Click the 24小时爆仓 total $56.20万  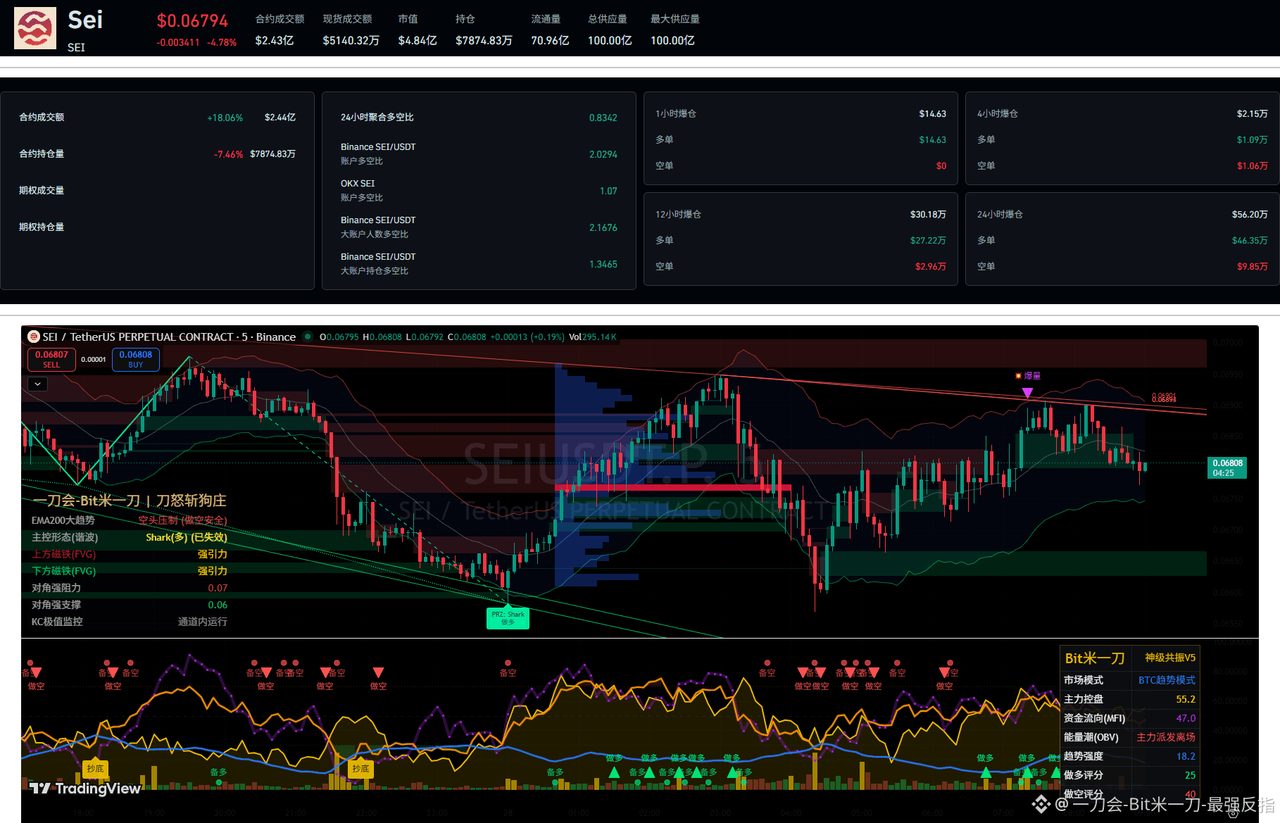tap(1250, 214)
